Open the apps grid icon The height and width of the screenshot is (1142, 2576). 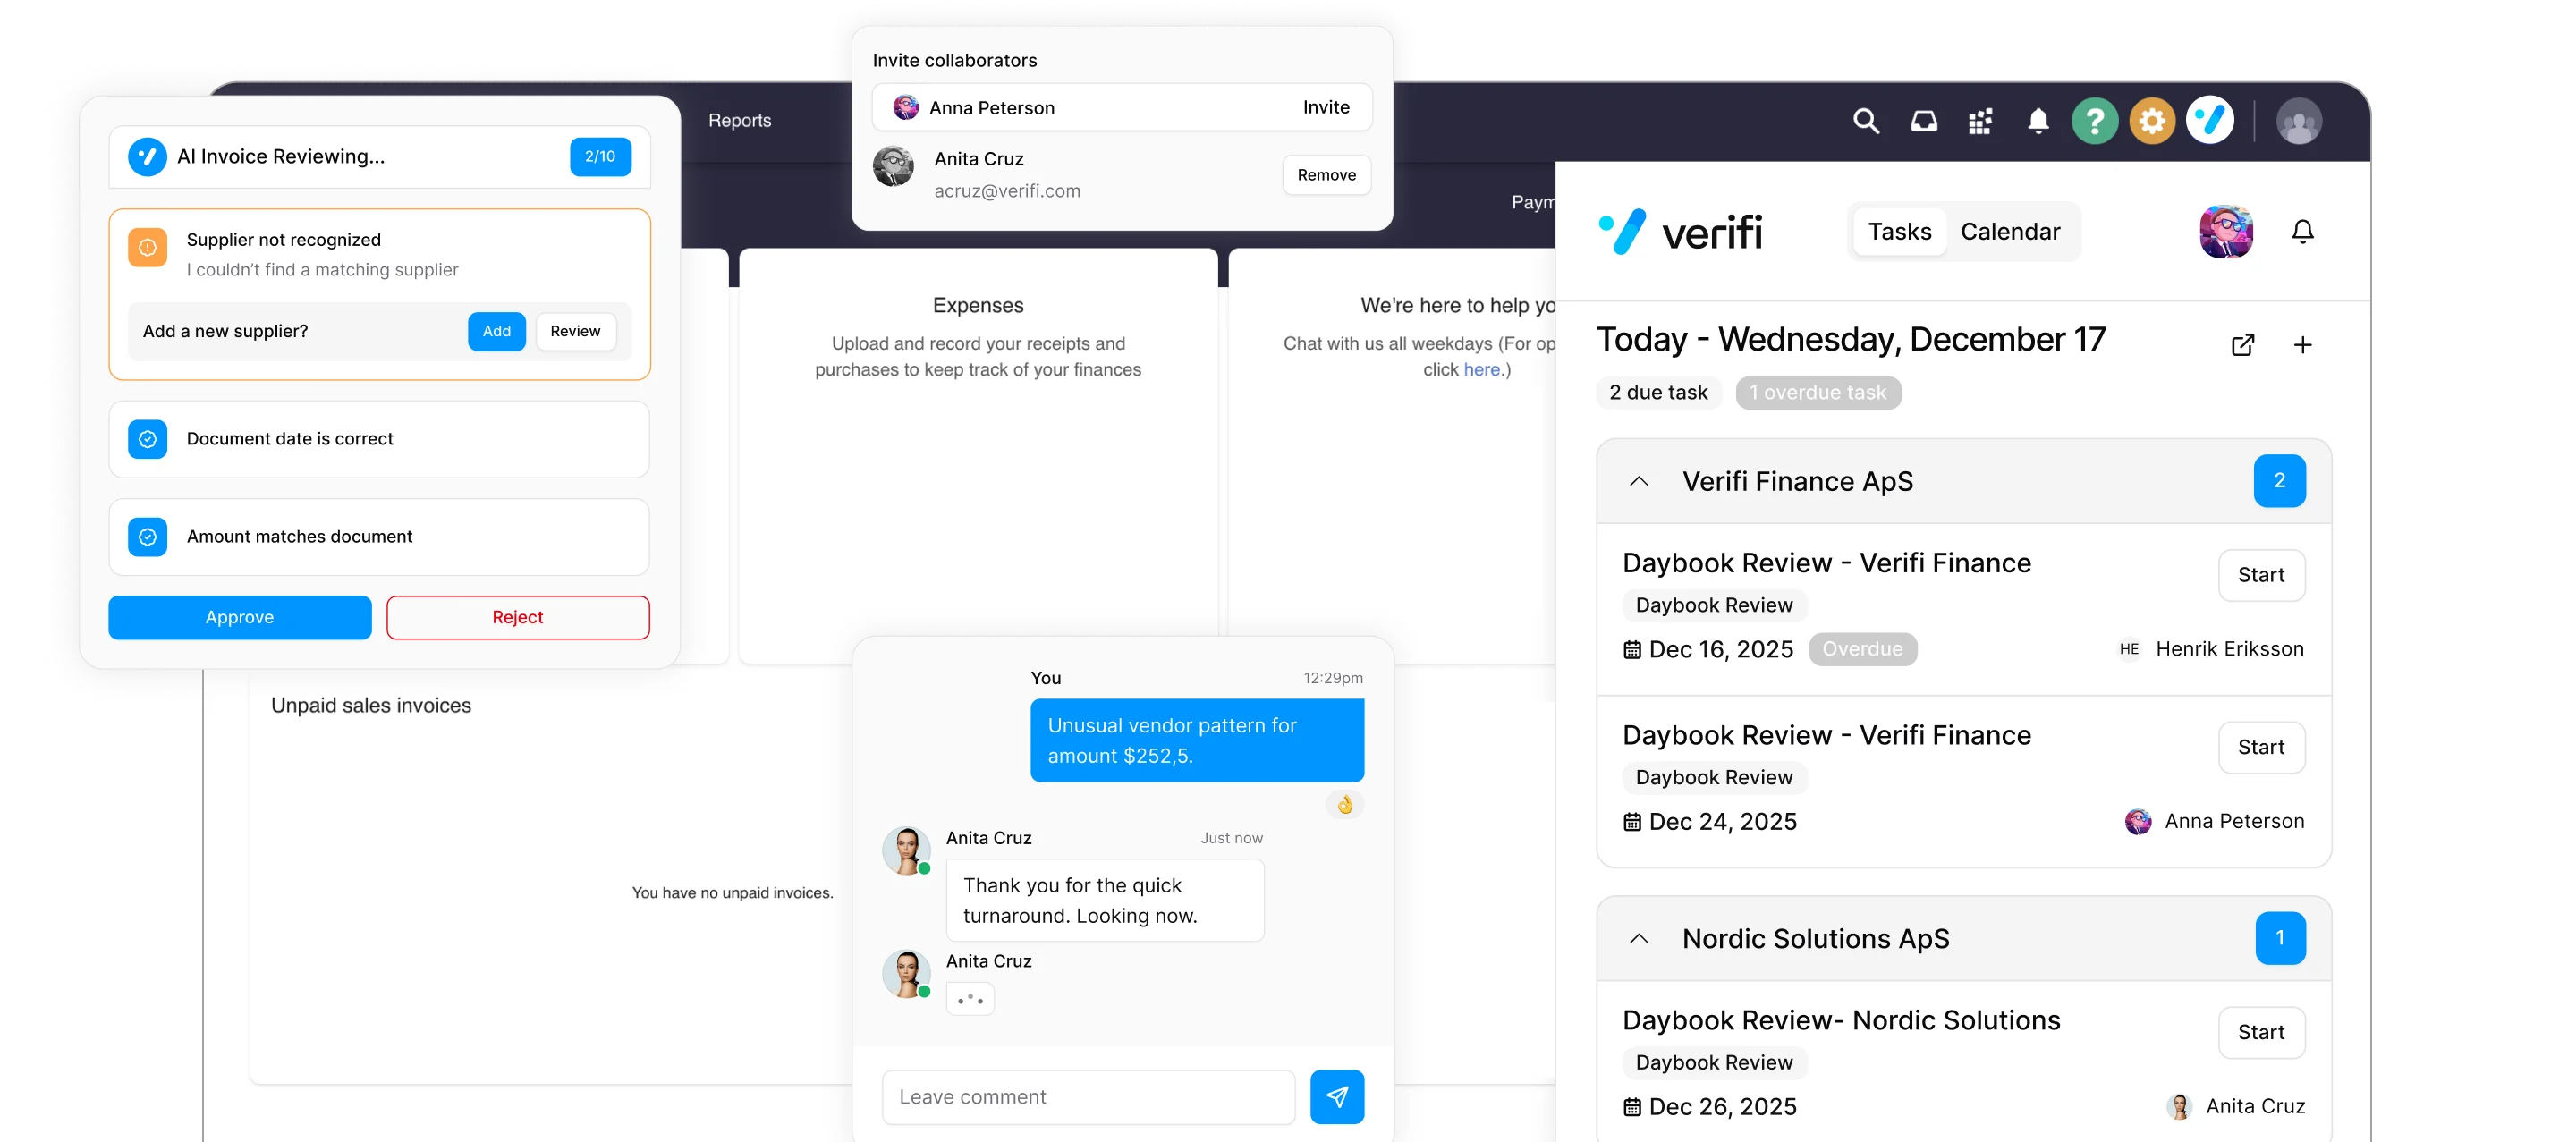(1980, 121)
